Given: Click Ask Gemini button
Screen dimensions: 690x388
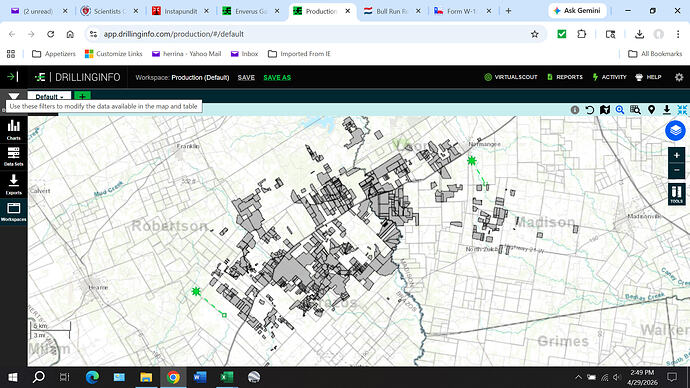Looking at the screenshot, I should coord(577,11).
